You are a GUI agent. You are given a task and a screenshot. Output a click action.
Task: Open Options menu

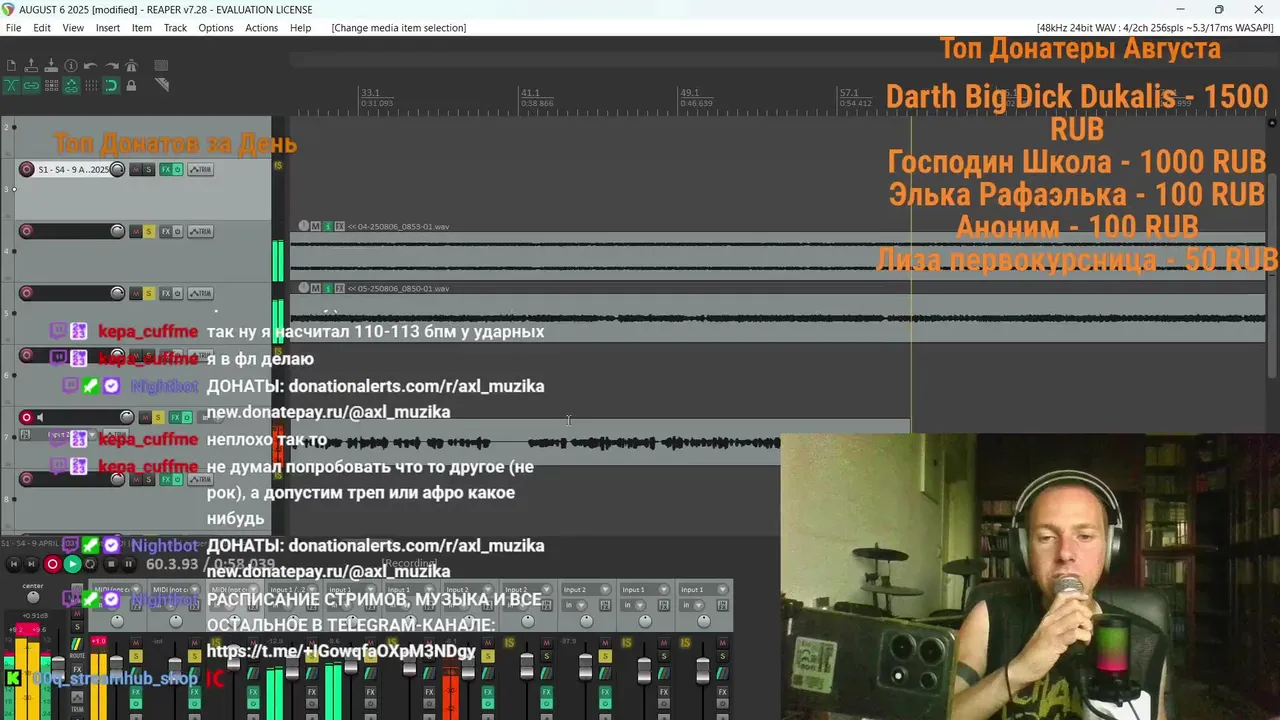coord(215,28)
